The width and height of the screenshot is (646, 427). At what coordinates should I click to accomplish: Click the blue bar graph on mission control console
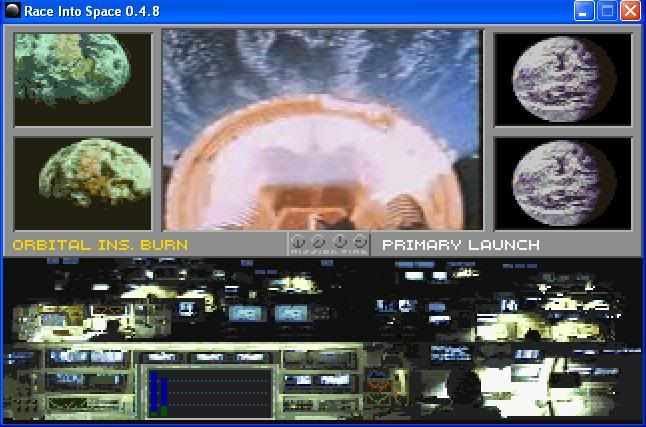[x=210, y=392]
